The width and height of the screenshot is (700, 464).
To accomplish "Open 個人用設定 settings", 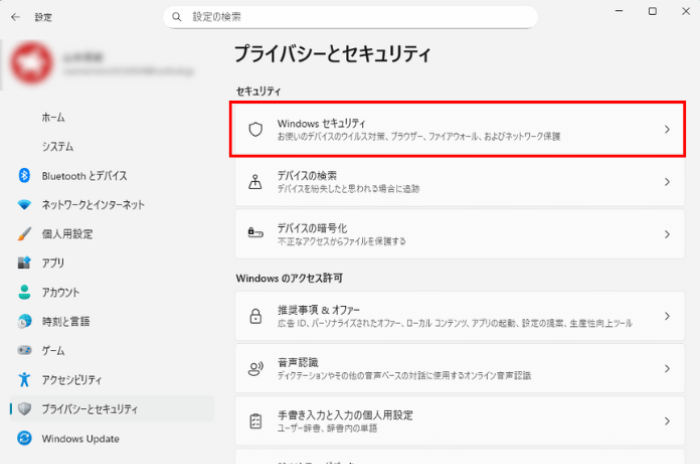I will tap(112, 234).
